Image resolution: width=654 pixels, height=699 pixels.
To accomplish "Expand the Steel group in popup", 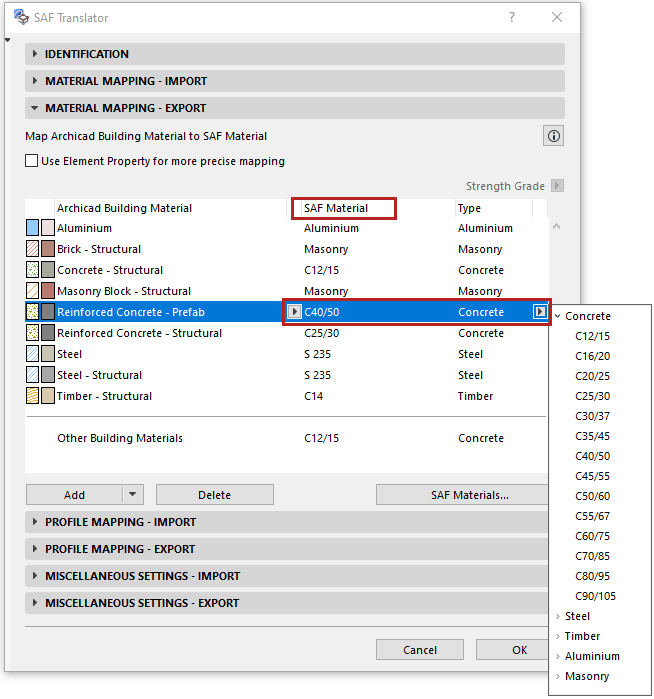I will point(558,617).
